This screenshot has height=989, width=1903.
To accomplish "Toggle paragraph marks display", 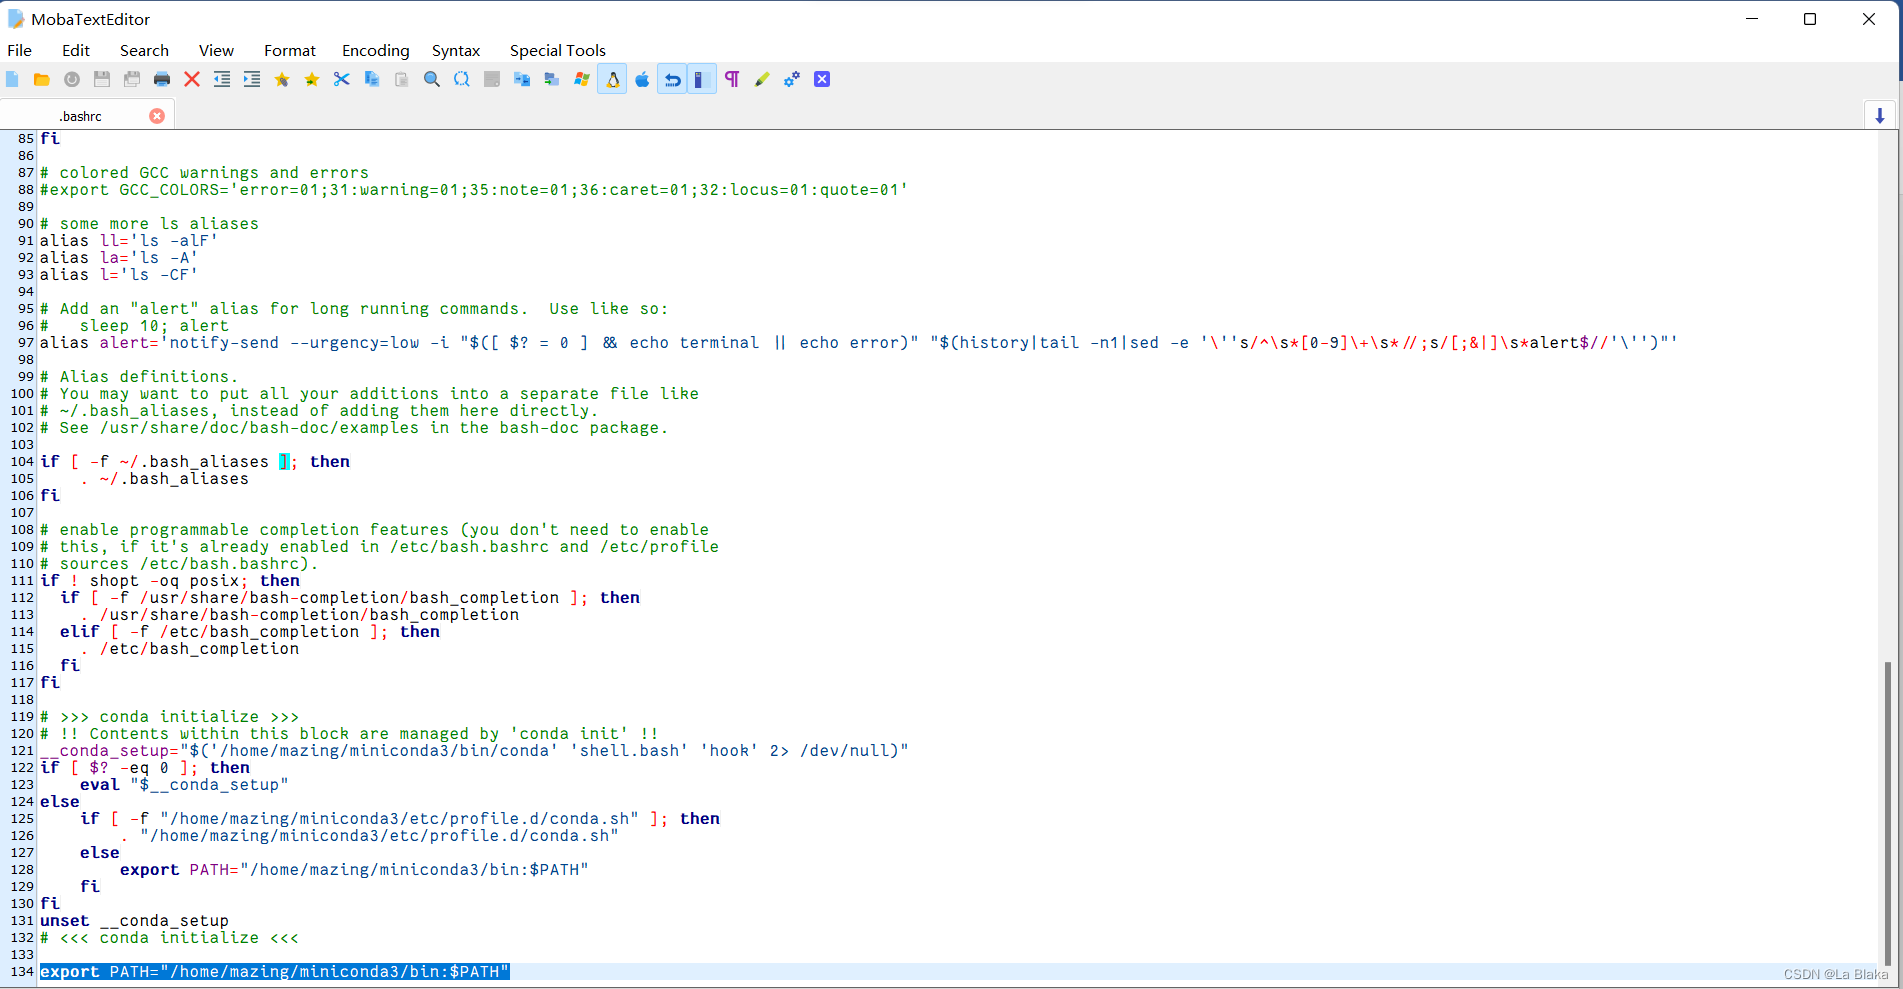I will tap(731, 79).
